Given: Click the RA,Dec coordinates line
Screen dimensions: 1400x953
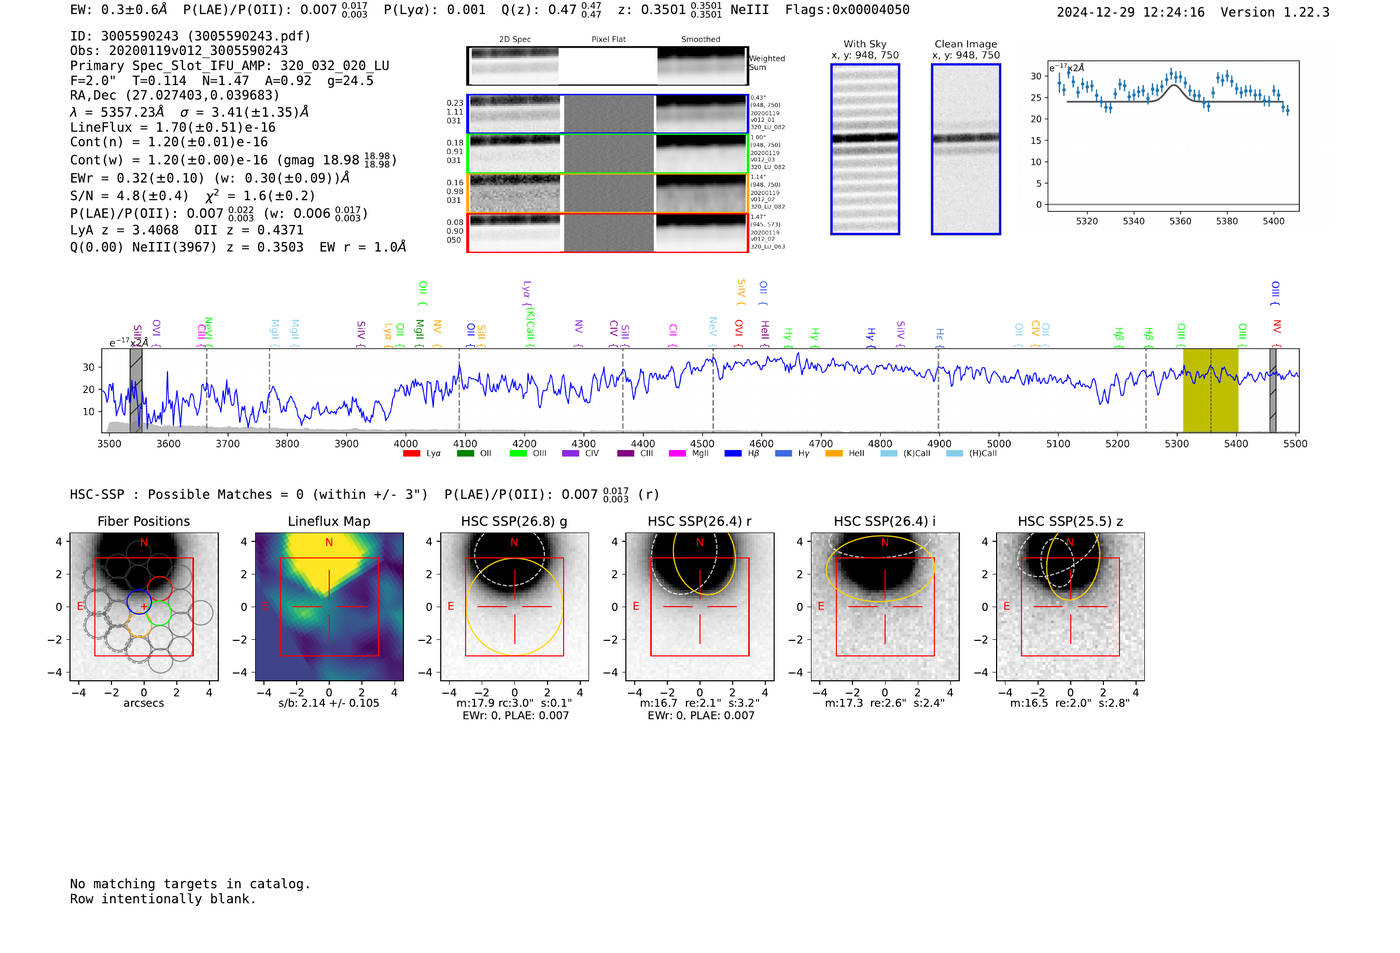Looking at the screenshot, I should (175, 96).
